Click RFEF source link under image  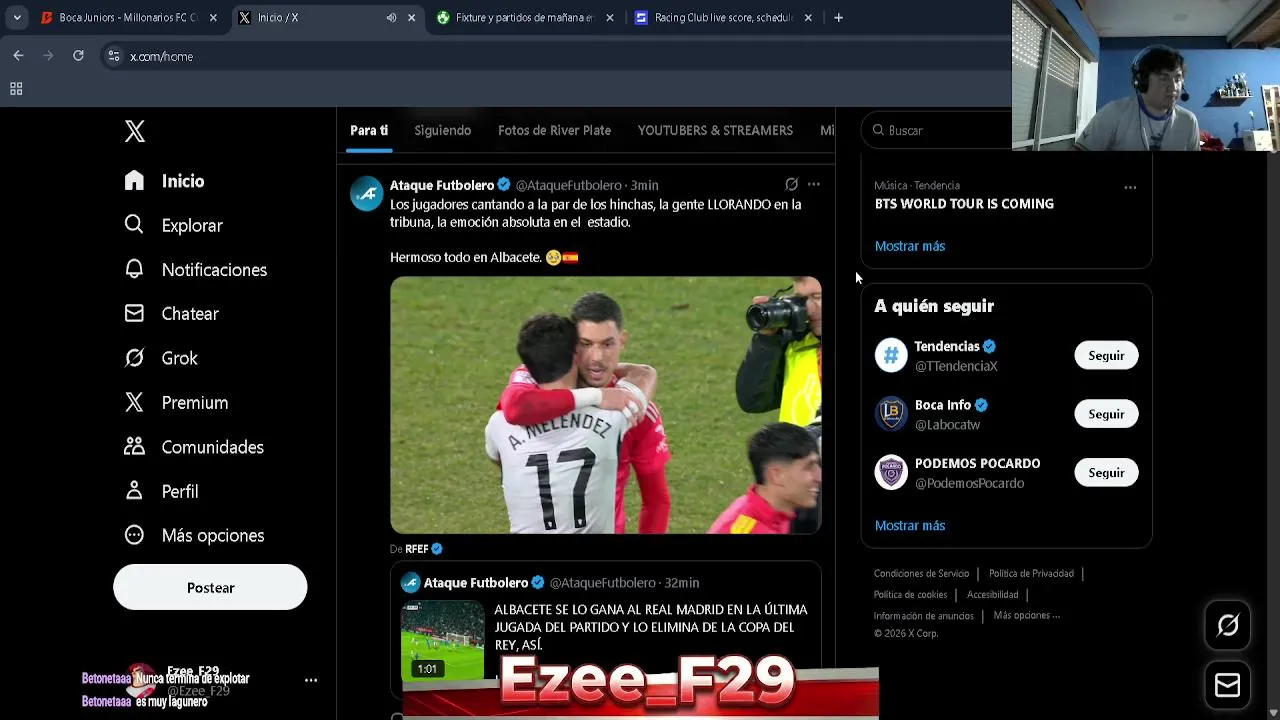417,549
